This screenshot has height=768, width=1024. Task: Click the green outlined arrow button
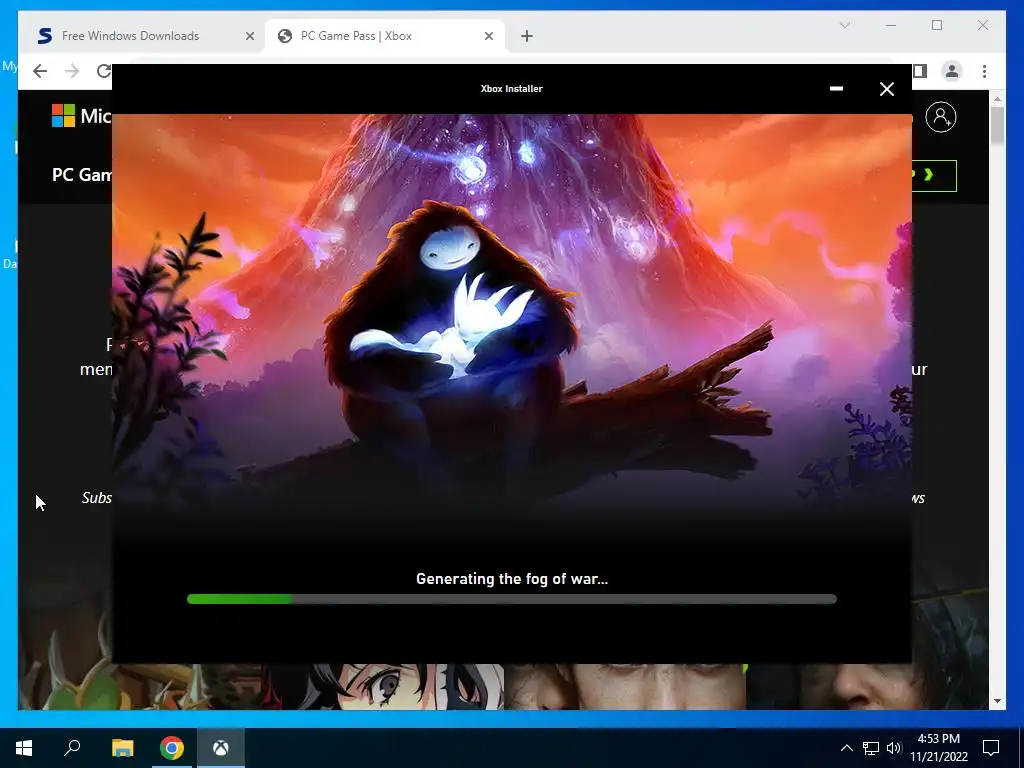click(x=934, y=176)
